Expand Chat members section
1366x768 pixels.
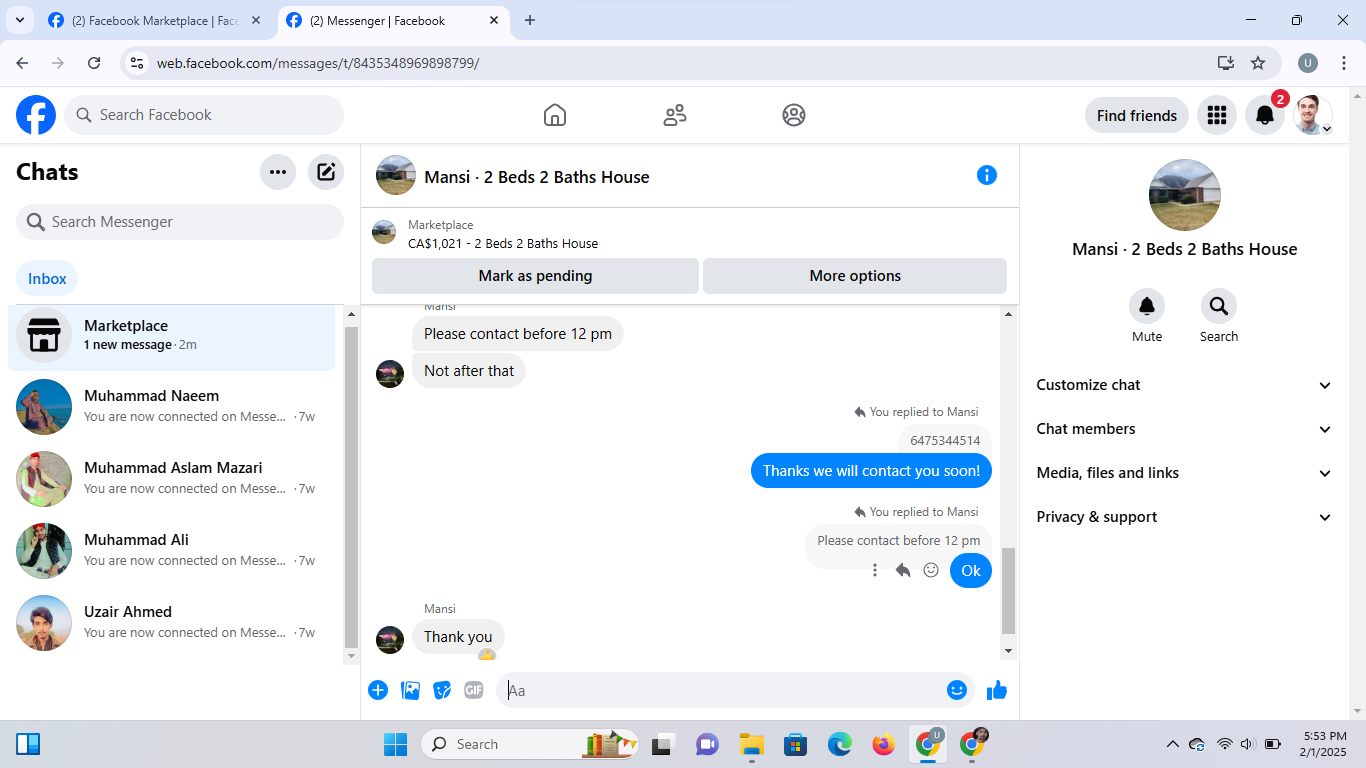pyautogui.click(x=1185, y=429)
